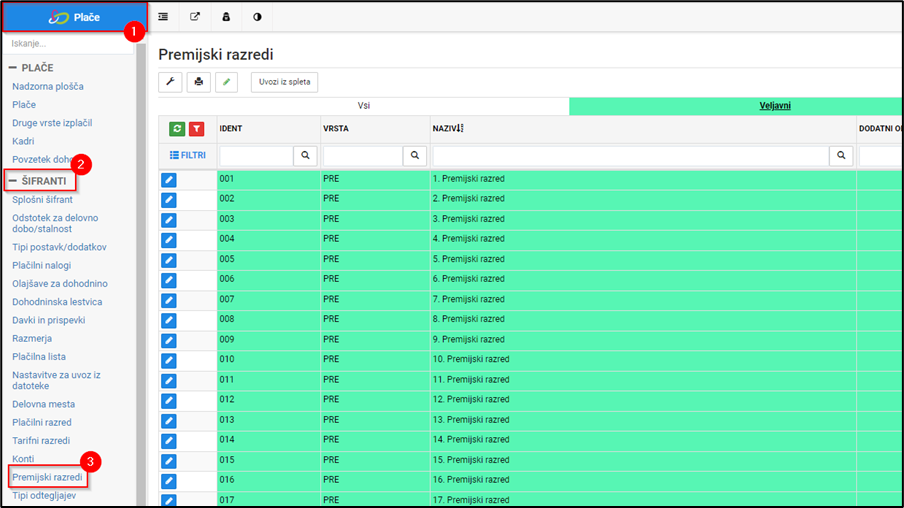Edit row 012 using its pencil icon
The height and width of the screenshot is (508, 904).
169,401
